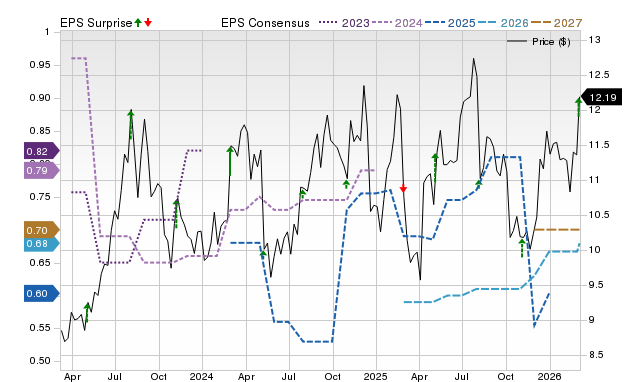Click the 0.55 label on the left axis

(x=39, y=328)
